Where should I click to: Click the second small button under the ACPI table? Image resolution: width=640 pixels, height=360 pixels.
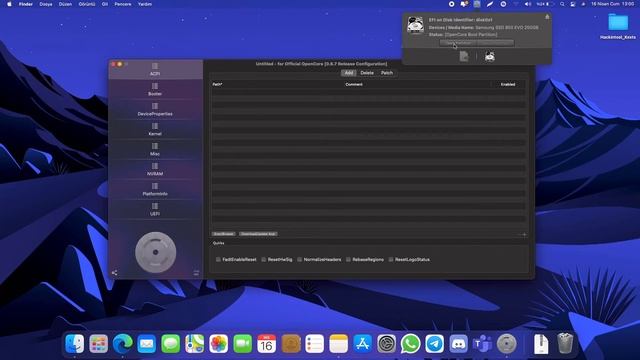point(258,234)
